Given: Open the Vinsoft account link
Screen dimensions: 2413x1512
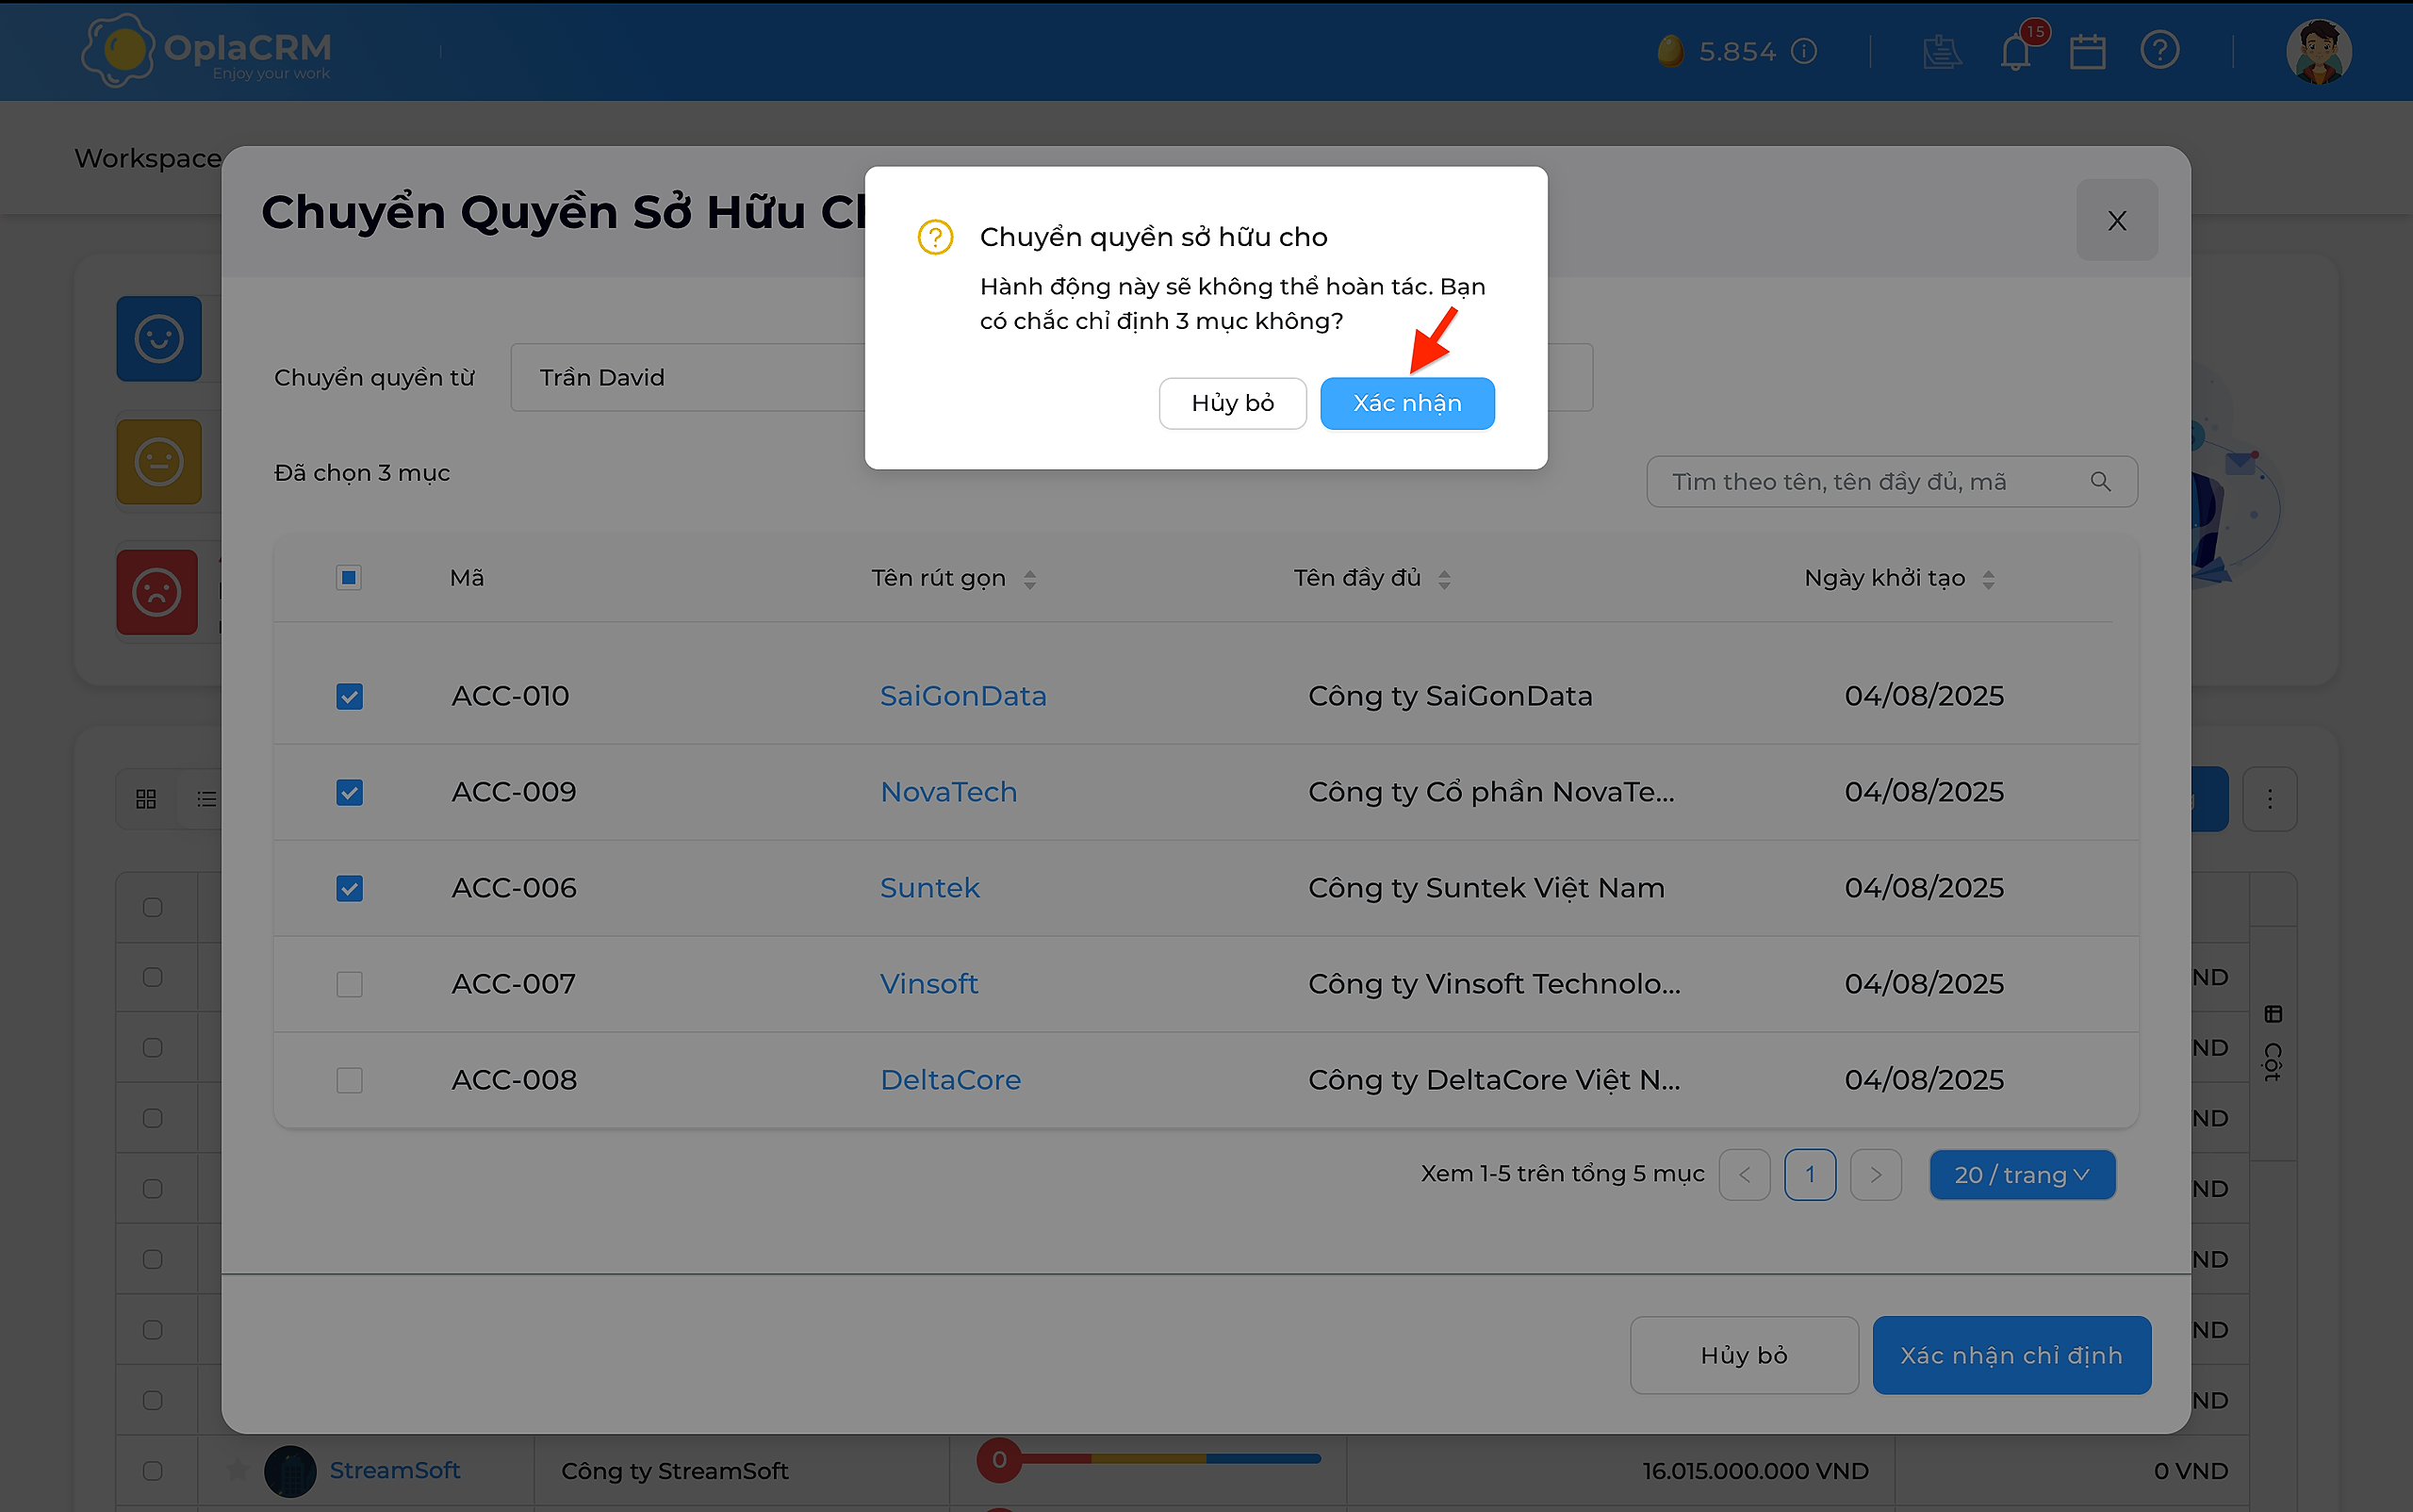Looking at the screenshot, I should (x=929, y=984).
